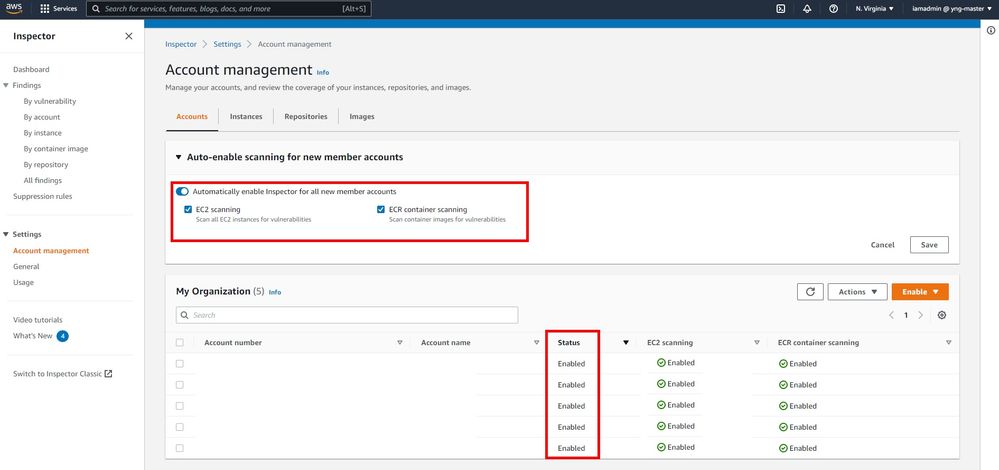Sort by the Status column arrow
This screenshot has height=470, width=999.
[626, 343]
